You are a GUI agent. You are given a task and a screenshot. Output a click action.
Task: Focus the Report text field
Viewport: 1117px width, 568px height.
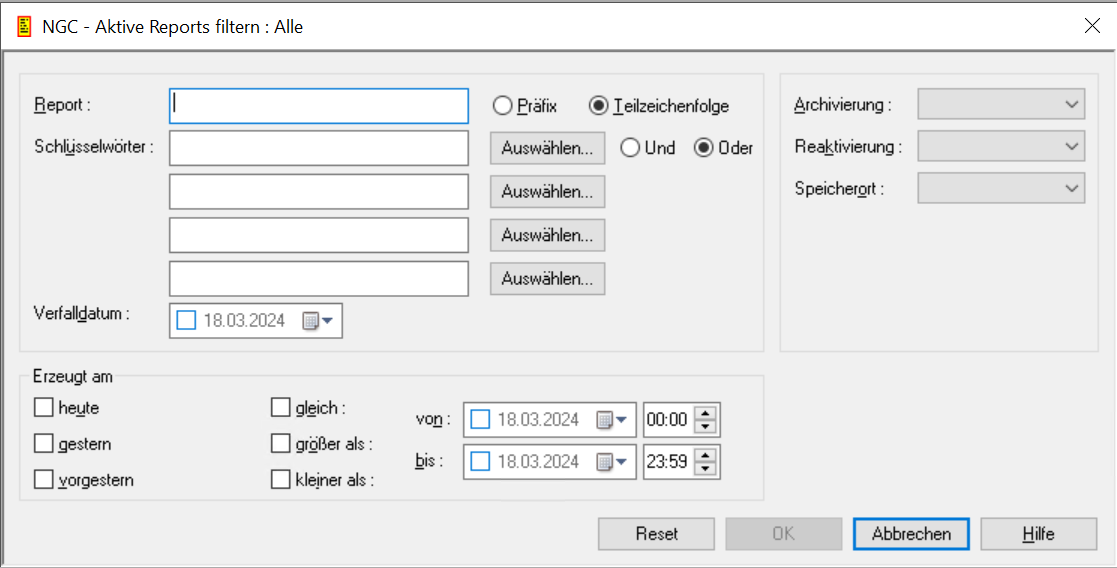pyautogui.click(x=319, y=105)
